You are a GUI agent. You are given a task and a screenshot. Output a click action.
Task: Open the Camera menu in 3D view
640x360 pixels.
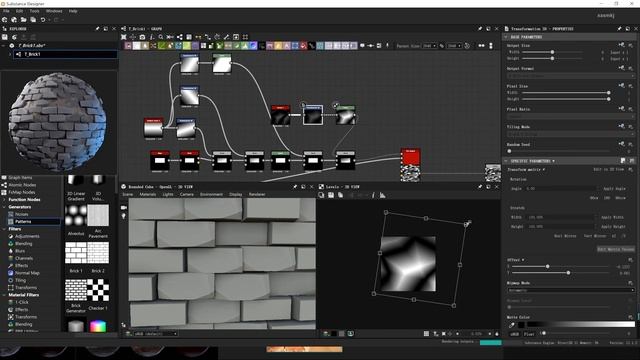tap(187, 194)
